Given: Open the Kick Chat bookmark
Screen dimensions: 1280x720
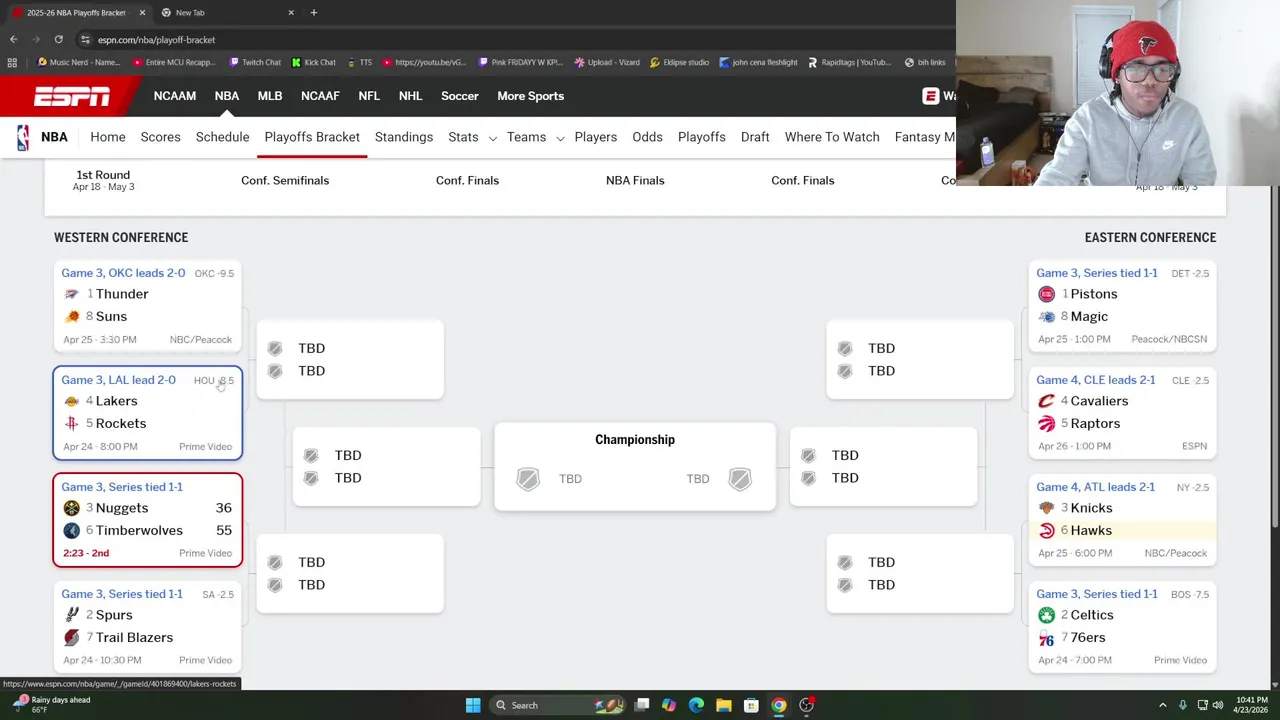Looking at the screenshot, I should tap(314, 62).
